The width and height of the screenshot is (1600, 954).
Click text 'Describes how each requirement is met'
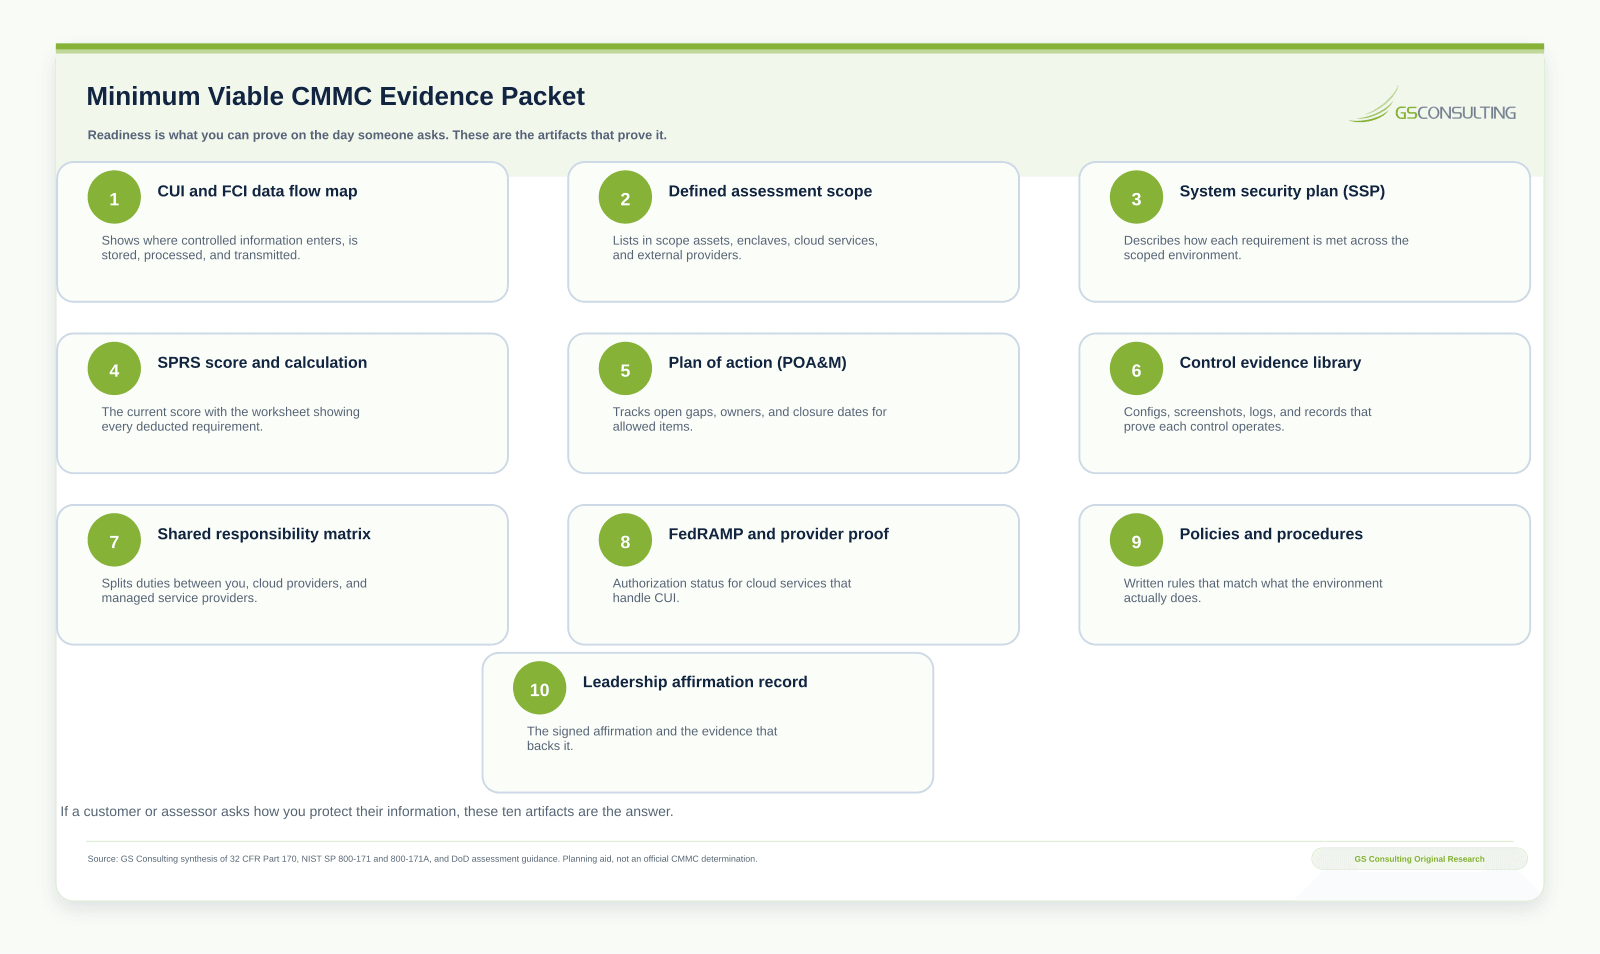click(x=1266, y=248)
